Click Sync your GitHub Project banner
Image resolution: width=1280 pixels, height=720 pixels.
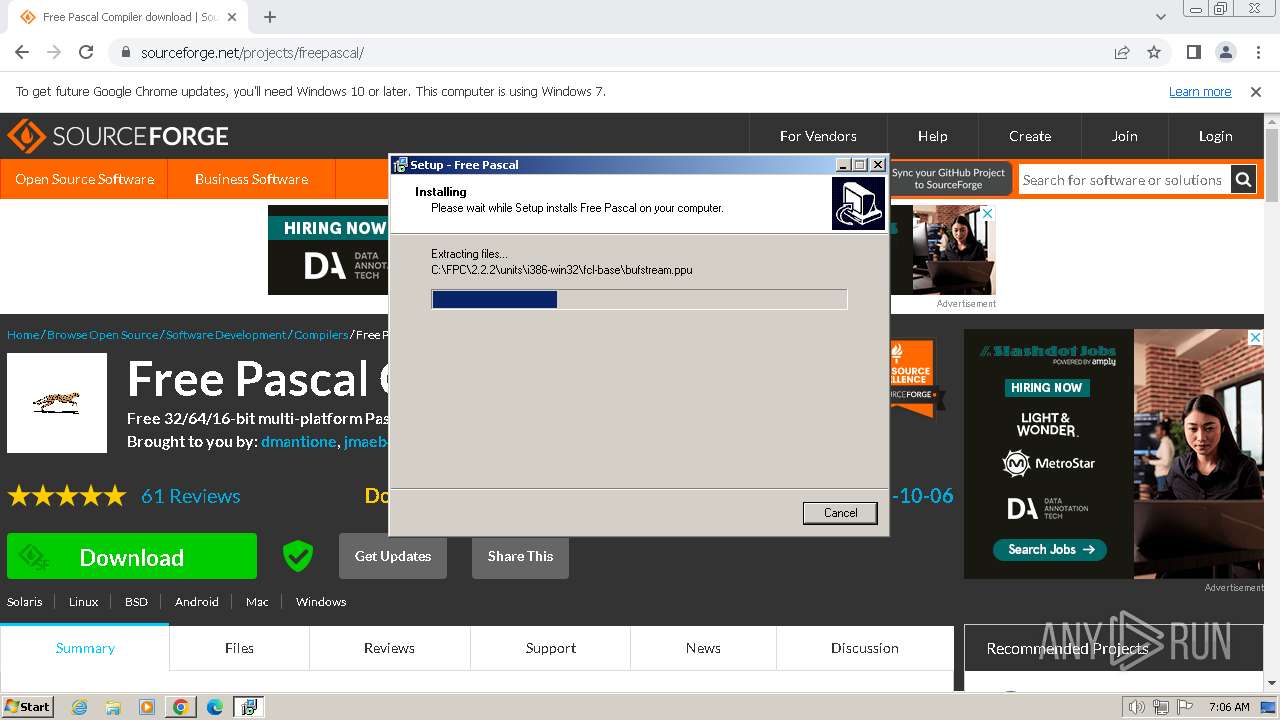tap(949, 179)
